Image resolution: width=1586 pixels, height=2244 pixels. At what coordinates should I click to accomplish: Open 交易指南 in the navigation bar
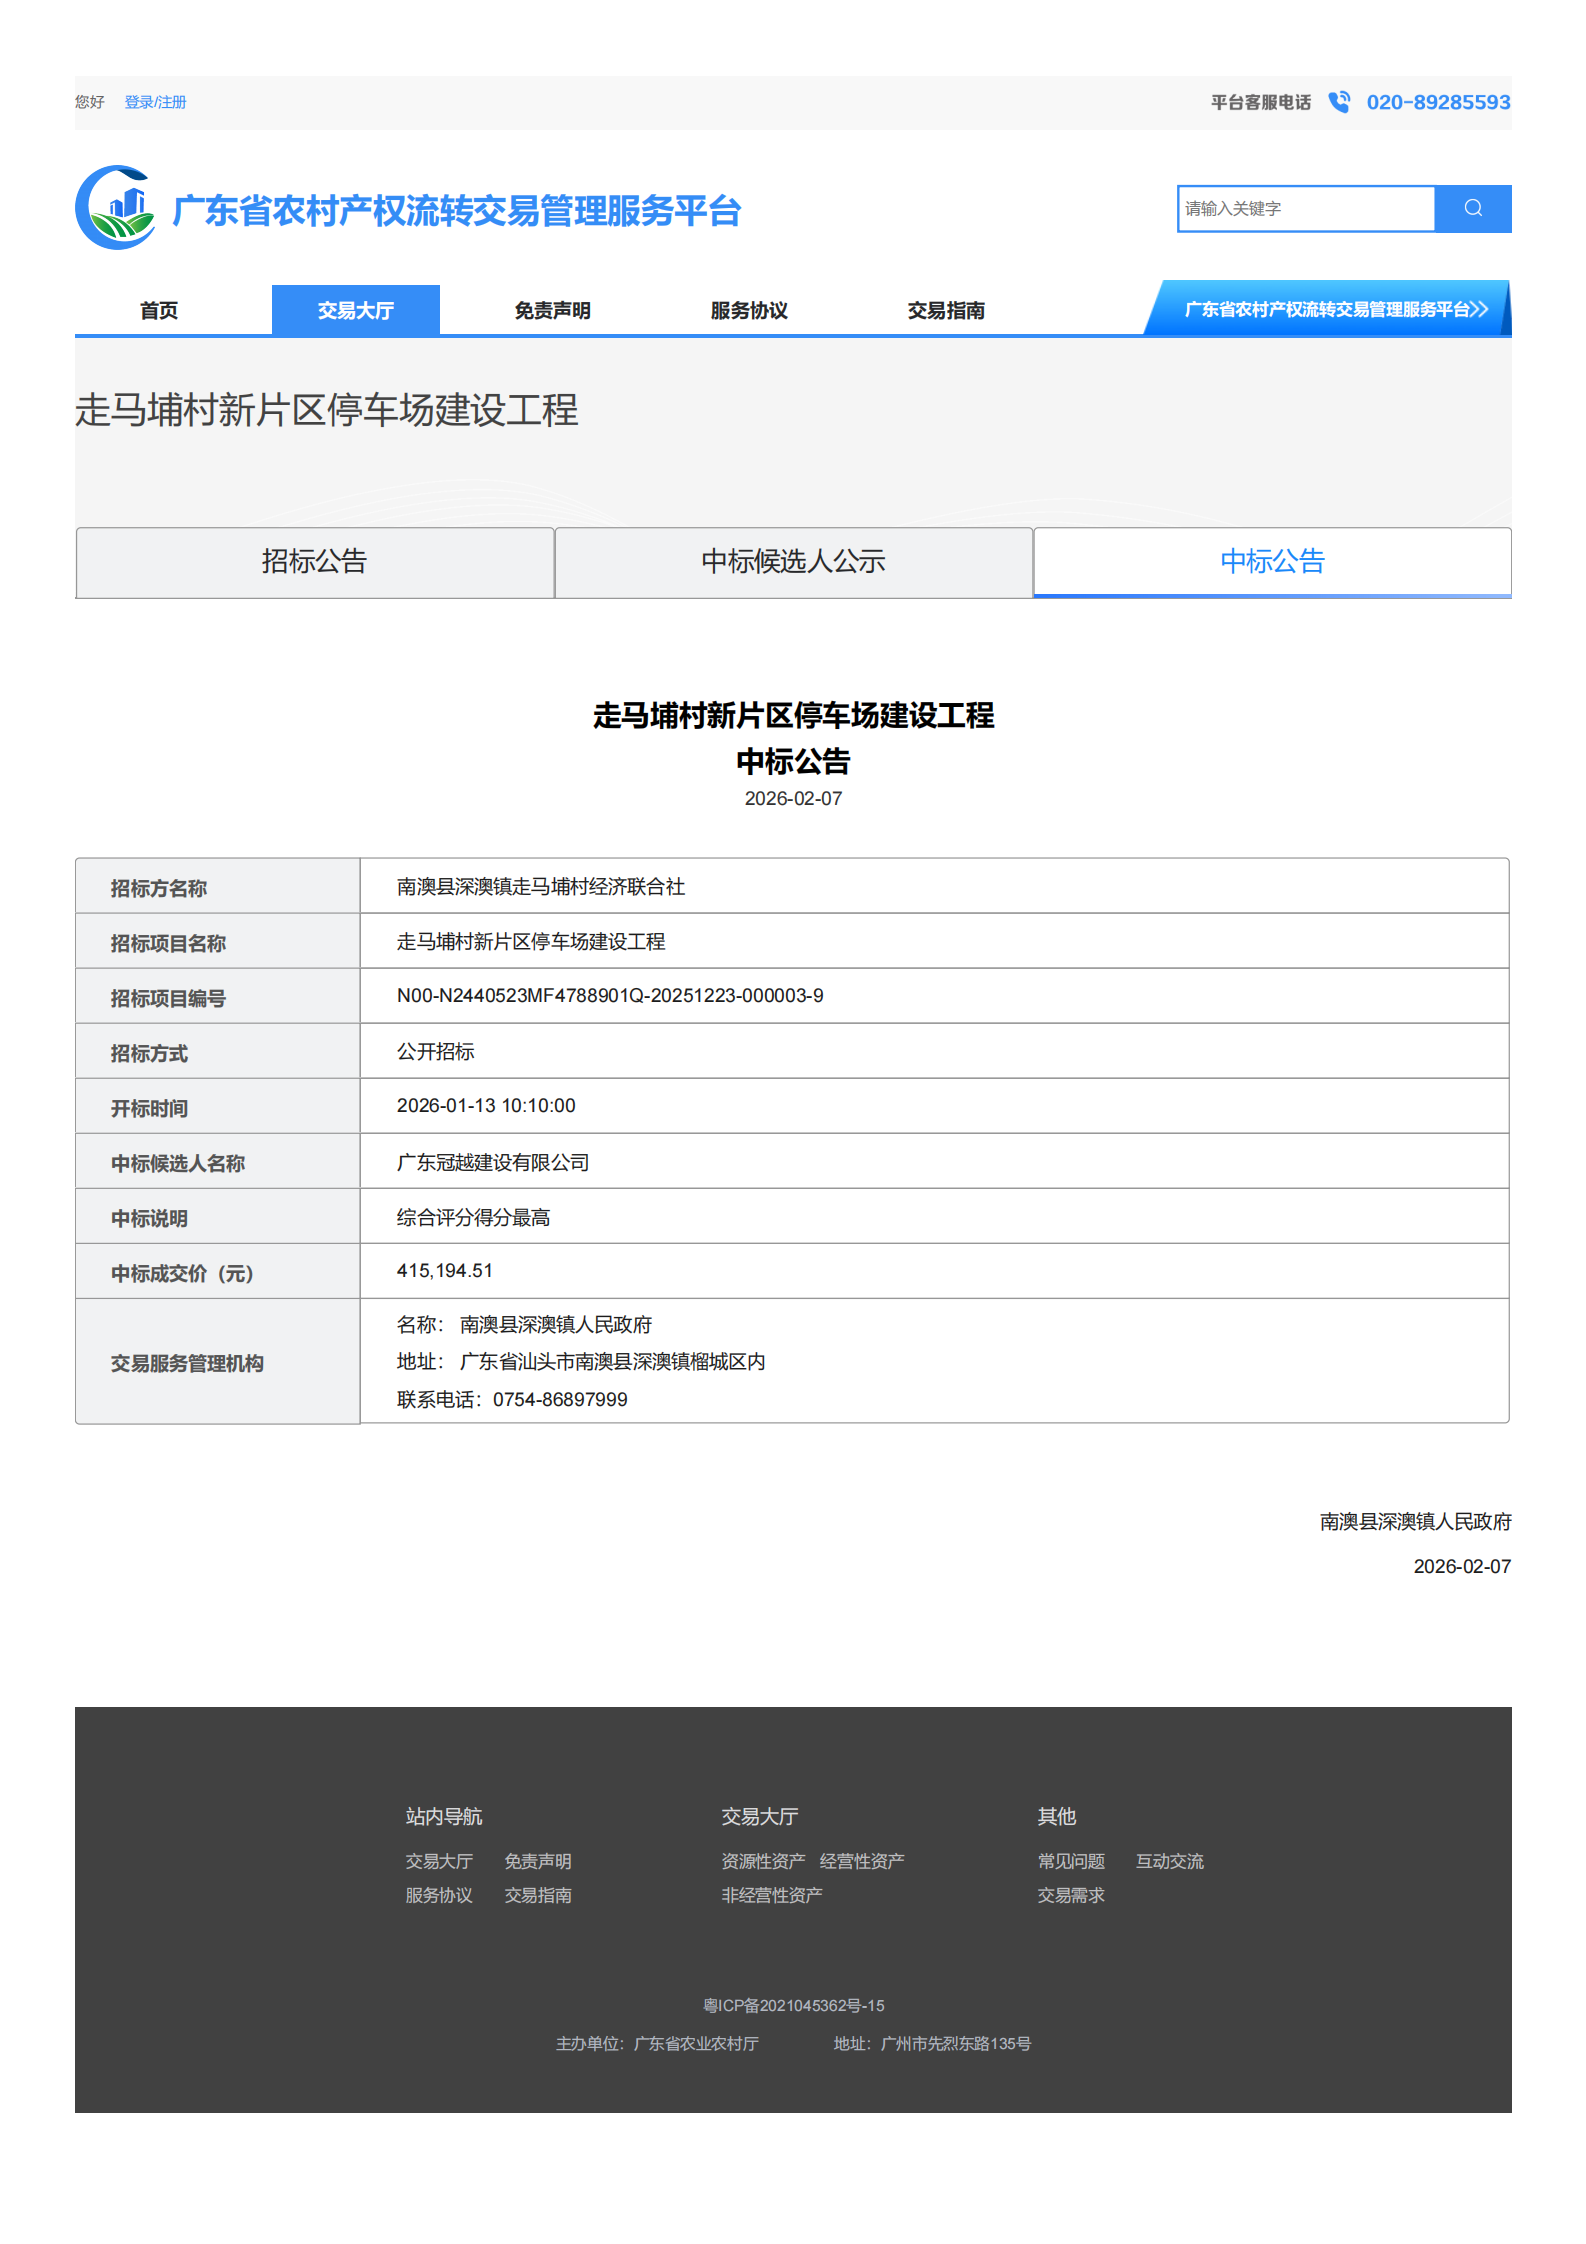(x=946, y=310)
